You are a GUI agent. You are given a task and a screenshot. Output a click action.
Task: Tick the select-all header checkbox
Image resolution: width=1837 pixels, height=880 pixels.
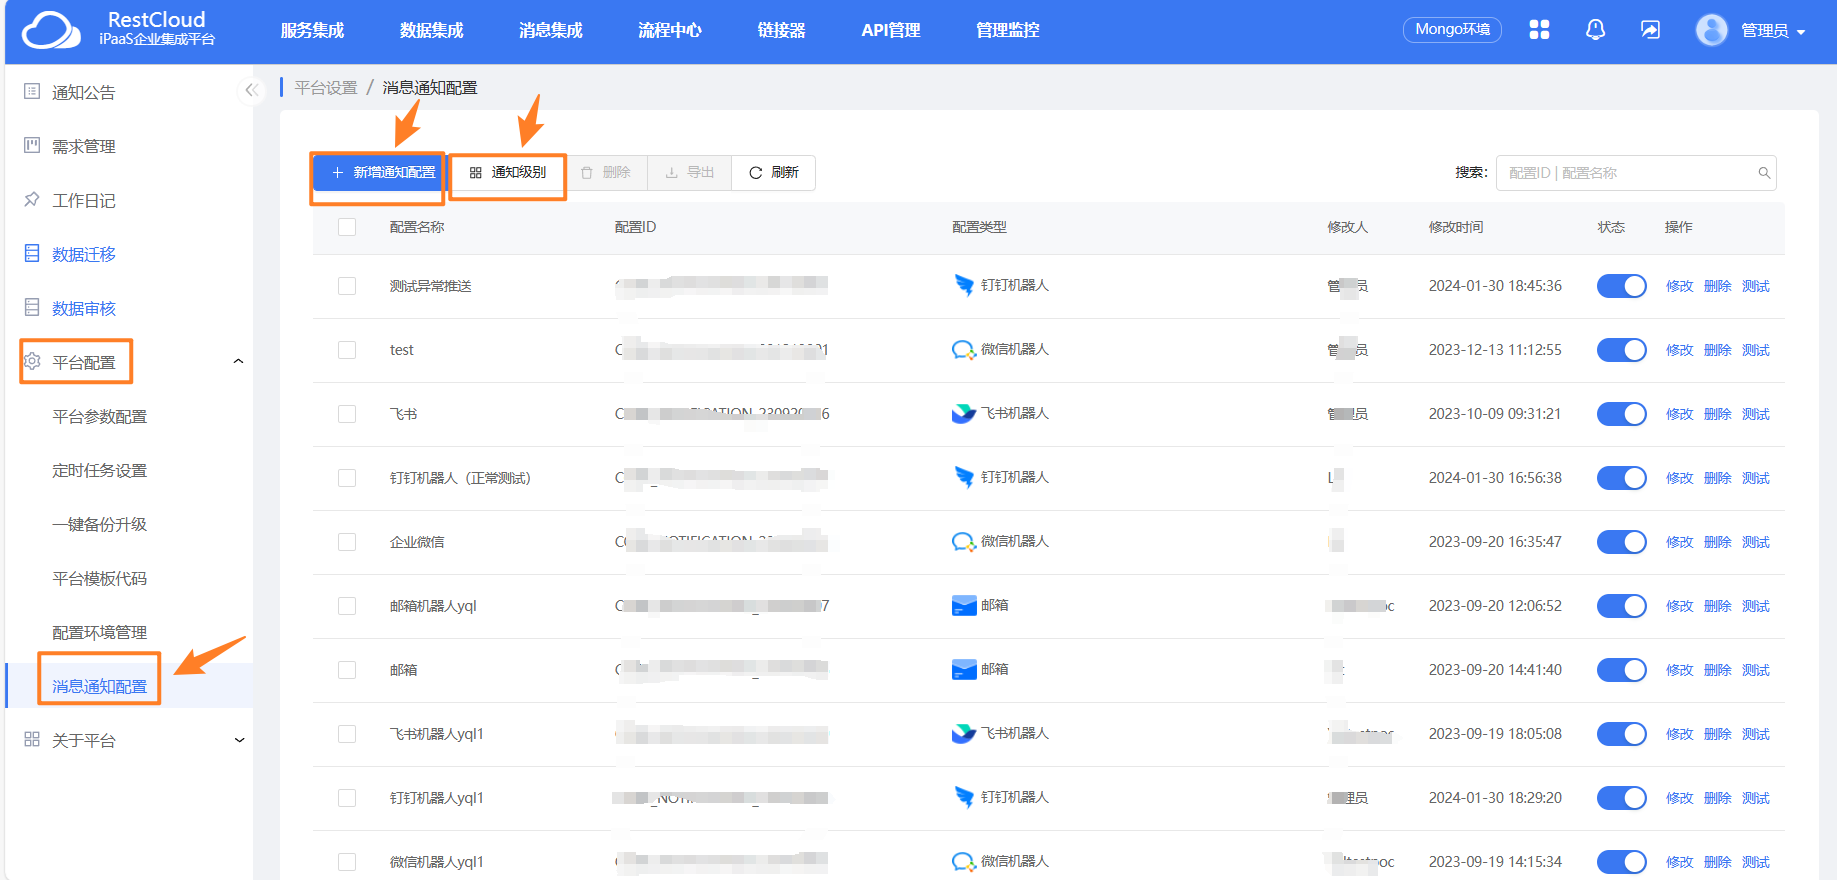coord(347,227)
